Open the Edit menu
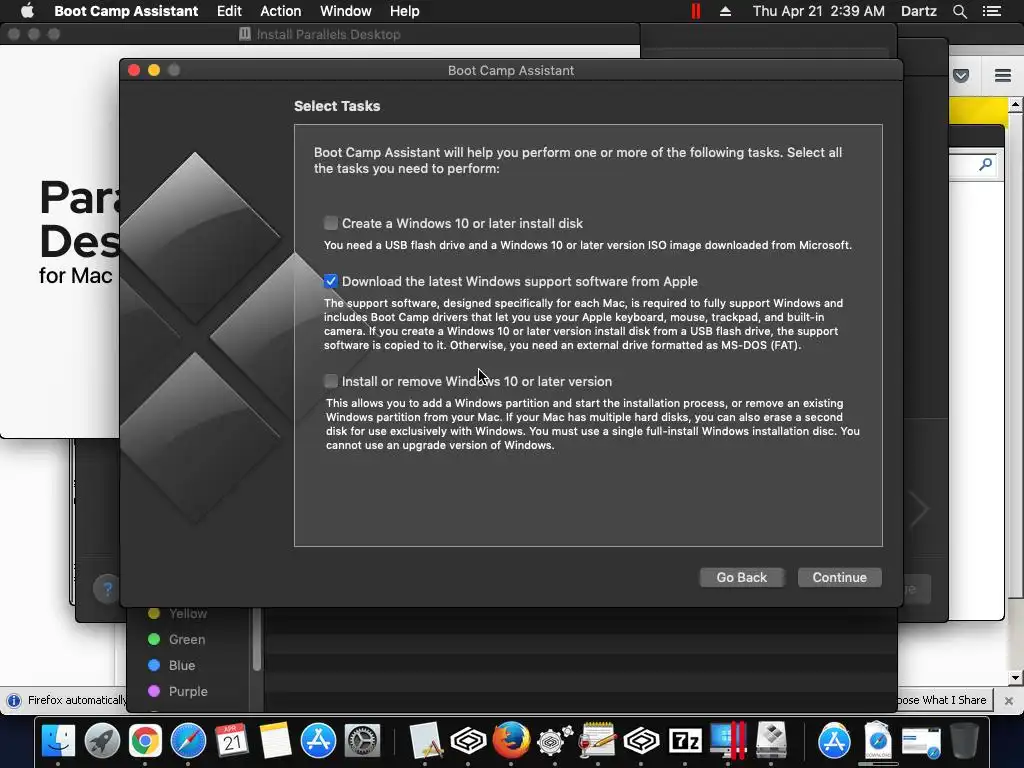1024x768 pixels. pos(229,11)
